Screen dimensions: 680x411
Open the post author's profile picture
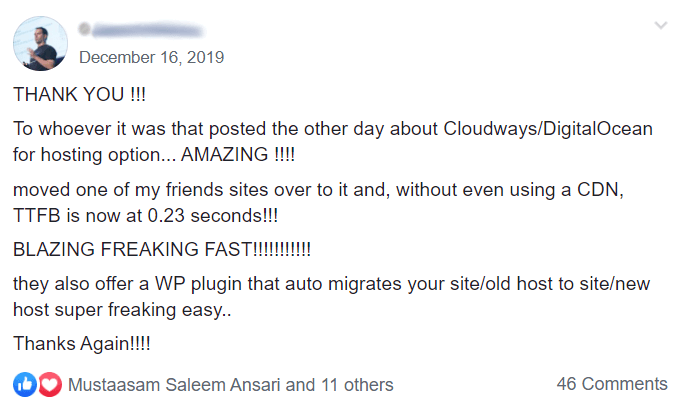tap(41, 43)
